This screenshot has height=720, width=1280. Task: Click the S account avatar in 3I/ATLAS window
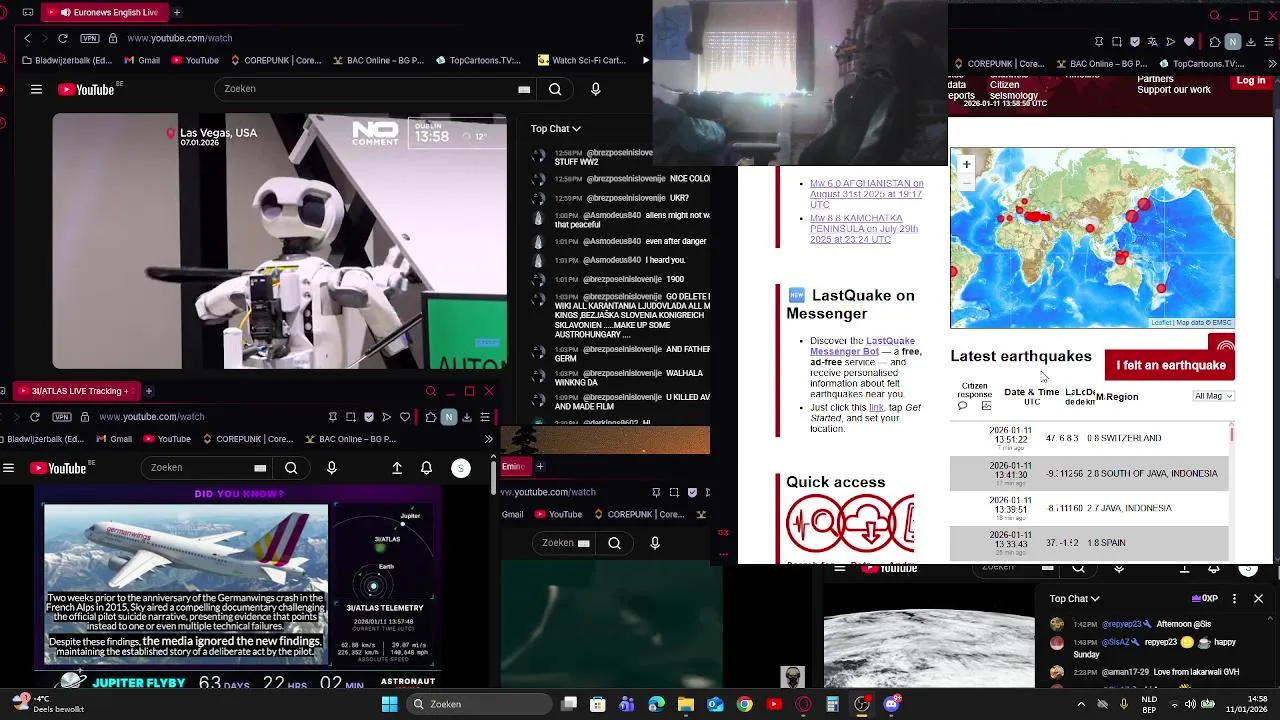click(x=461, y=468)
